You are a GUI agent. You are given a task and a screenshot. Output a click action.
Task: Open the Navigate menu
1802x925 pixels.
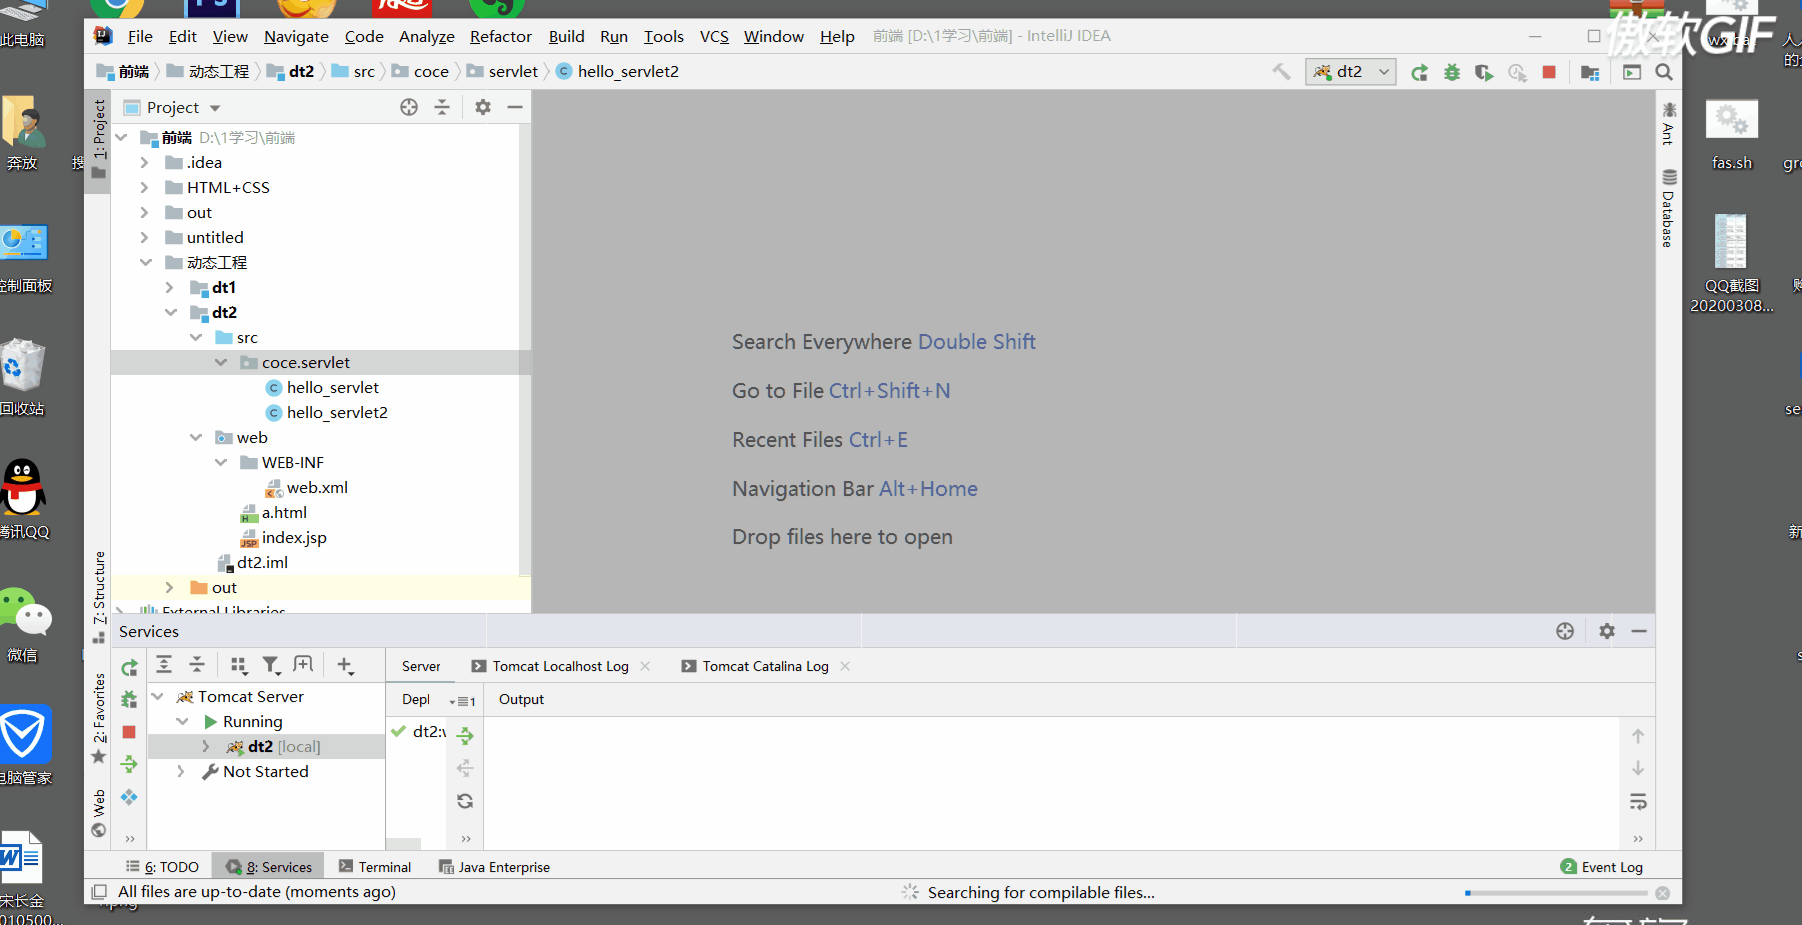click(x=296, y=36)
